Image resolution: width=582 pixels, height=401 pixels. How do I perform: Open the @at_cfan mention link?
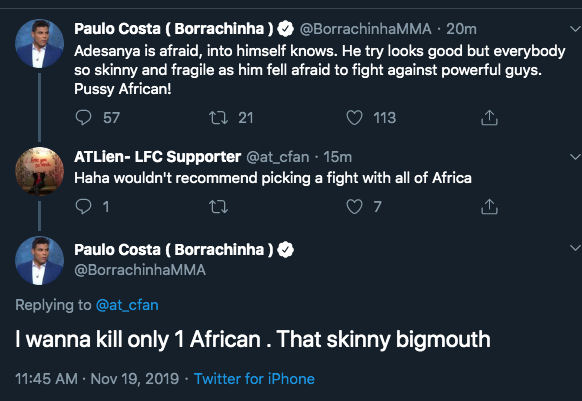127,305
